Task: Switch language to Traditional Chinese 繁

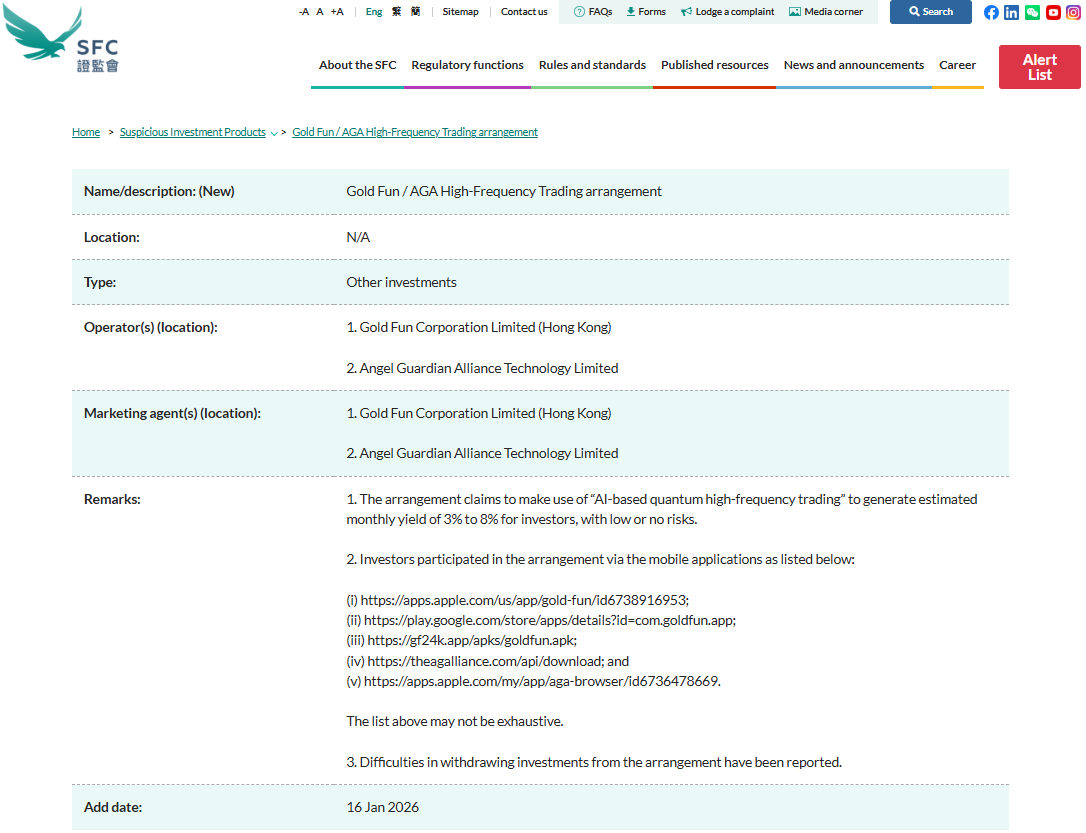Action: click(x=397, y=12)
